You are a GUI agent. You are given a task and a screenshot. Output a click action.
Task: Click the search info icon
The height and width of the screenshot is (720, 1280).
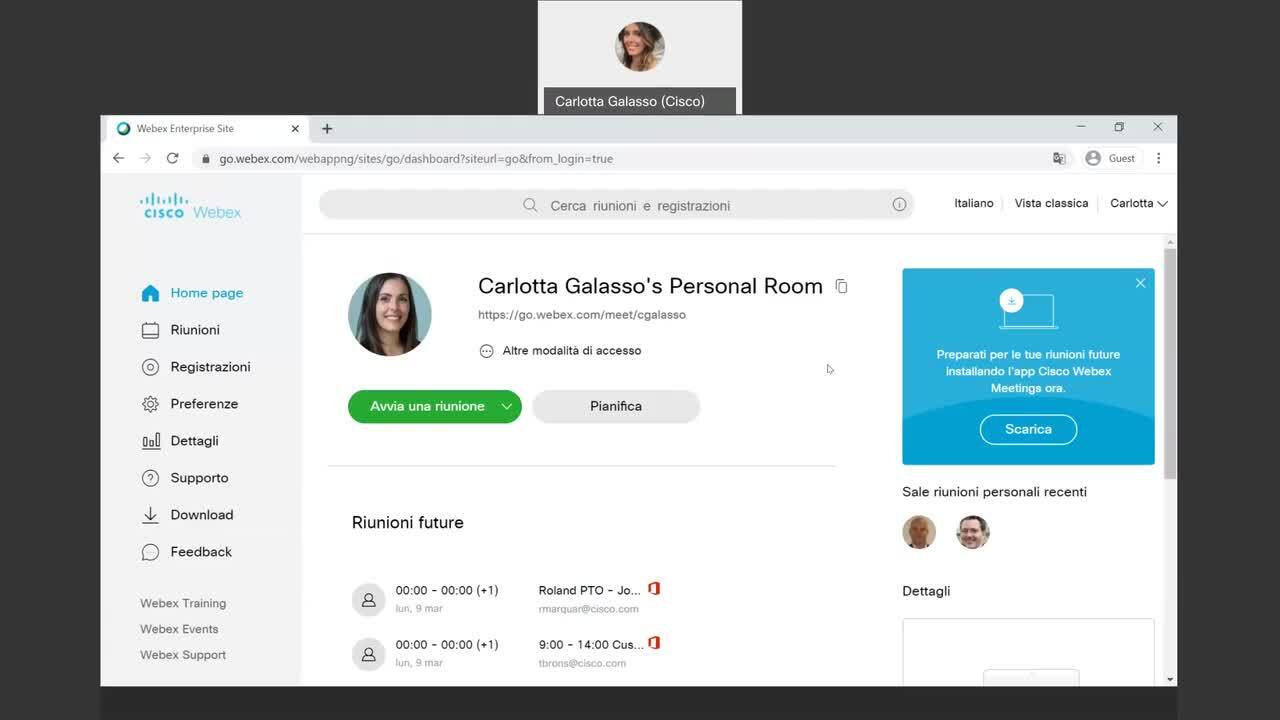click(x=899, y=205)
